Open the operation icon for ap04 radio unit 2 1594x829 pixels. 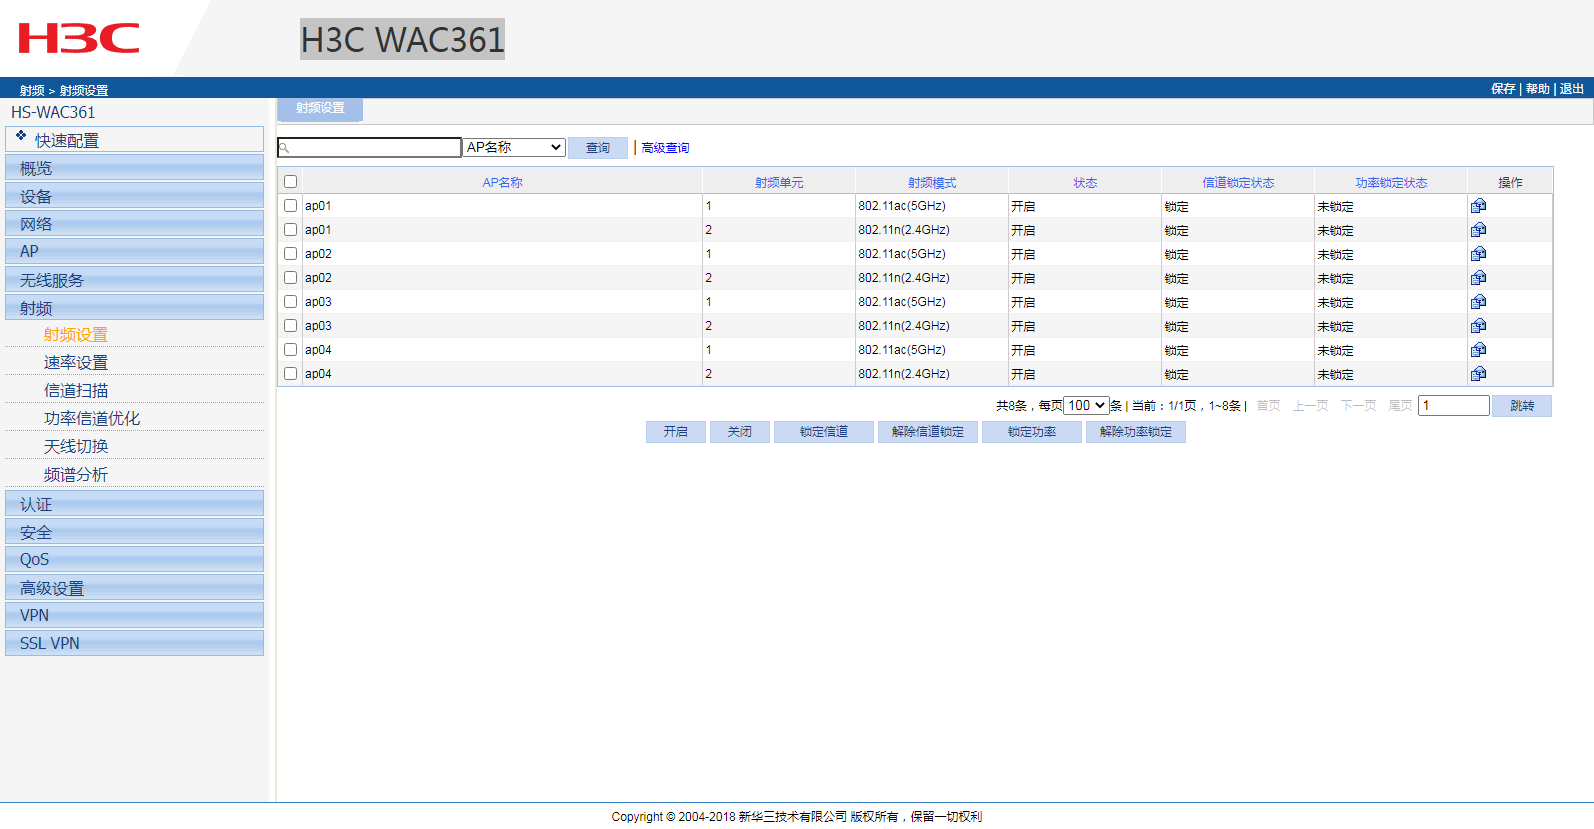tap(1478, 374)
